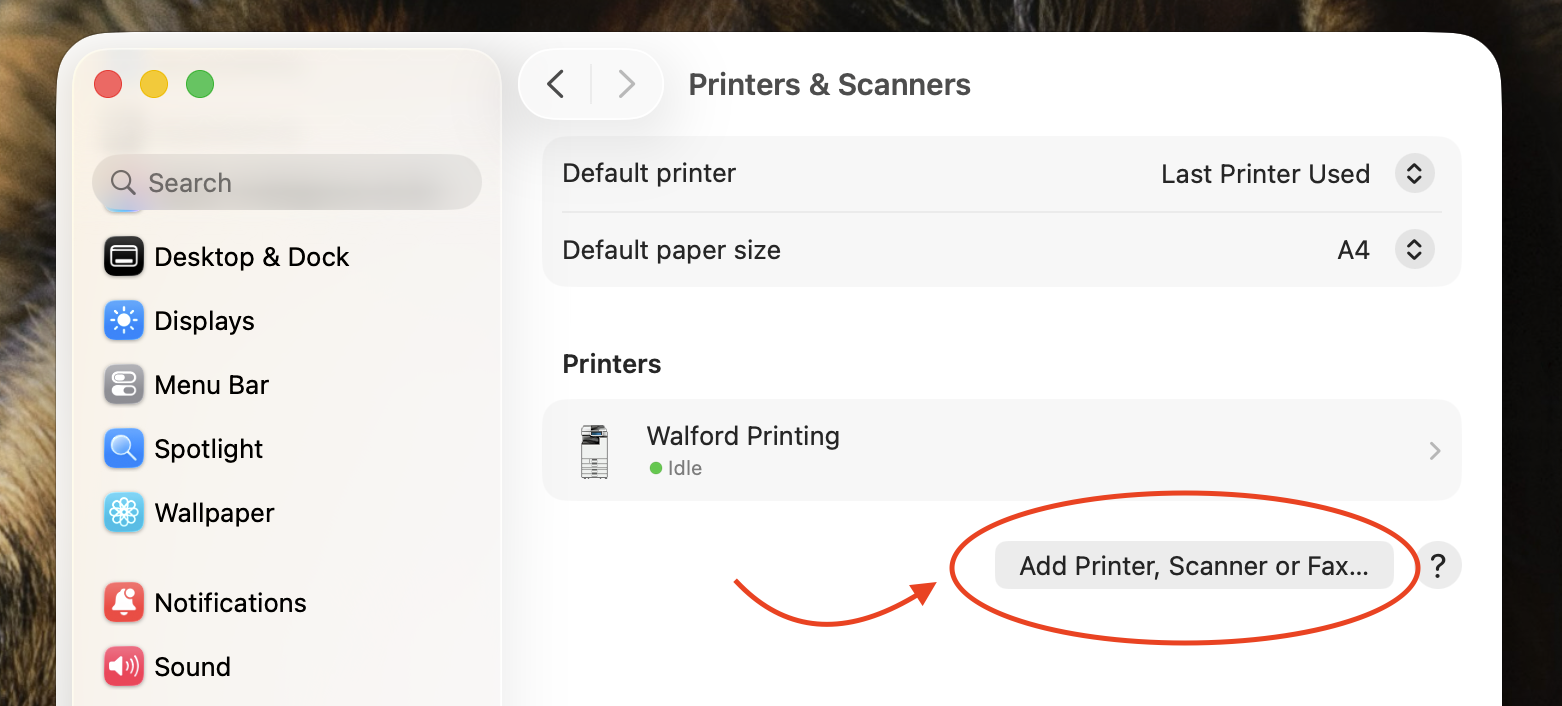Open Desktop & Dock settings icon
The width and height of the screenshot is (1562, 706).
(124, 257)
